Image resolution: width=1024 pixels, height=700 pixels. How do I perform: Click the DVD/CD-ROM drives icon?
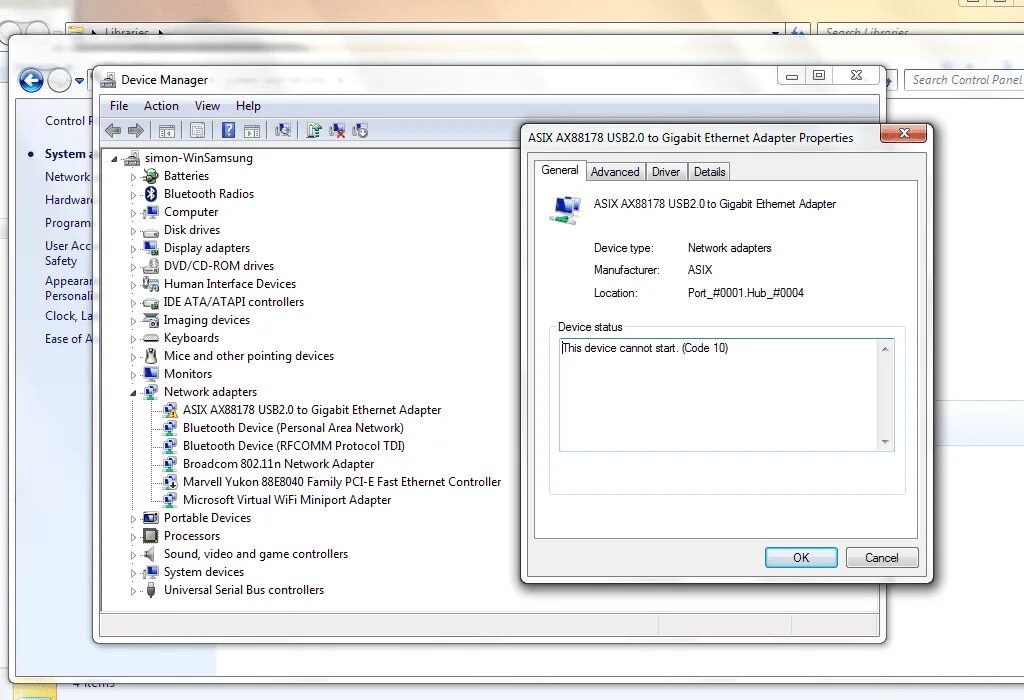tap(151, 266)
